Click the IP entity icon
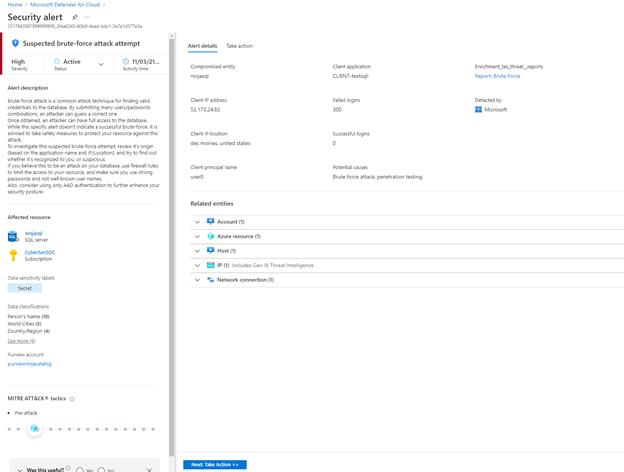This screenshot has width=624, height=472. click(211, 265)
